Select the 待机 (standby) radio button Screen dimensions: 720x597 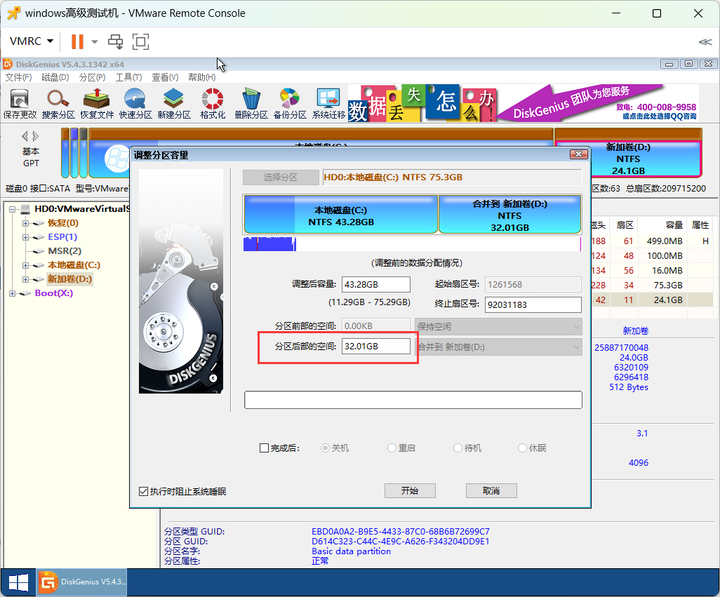[458, 448]
